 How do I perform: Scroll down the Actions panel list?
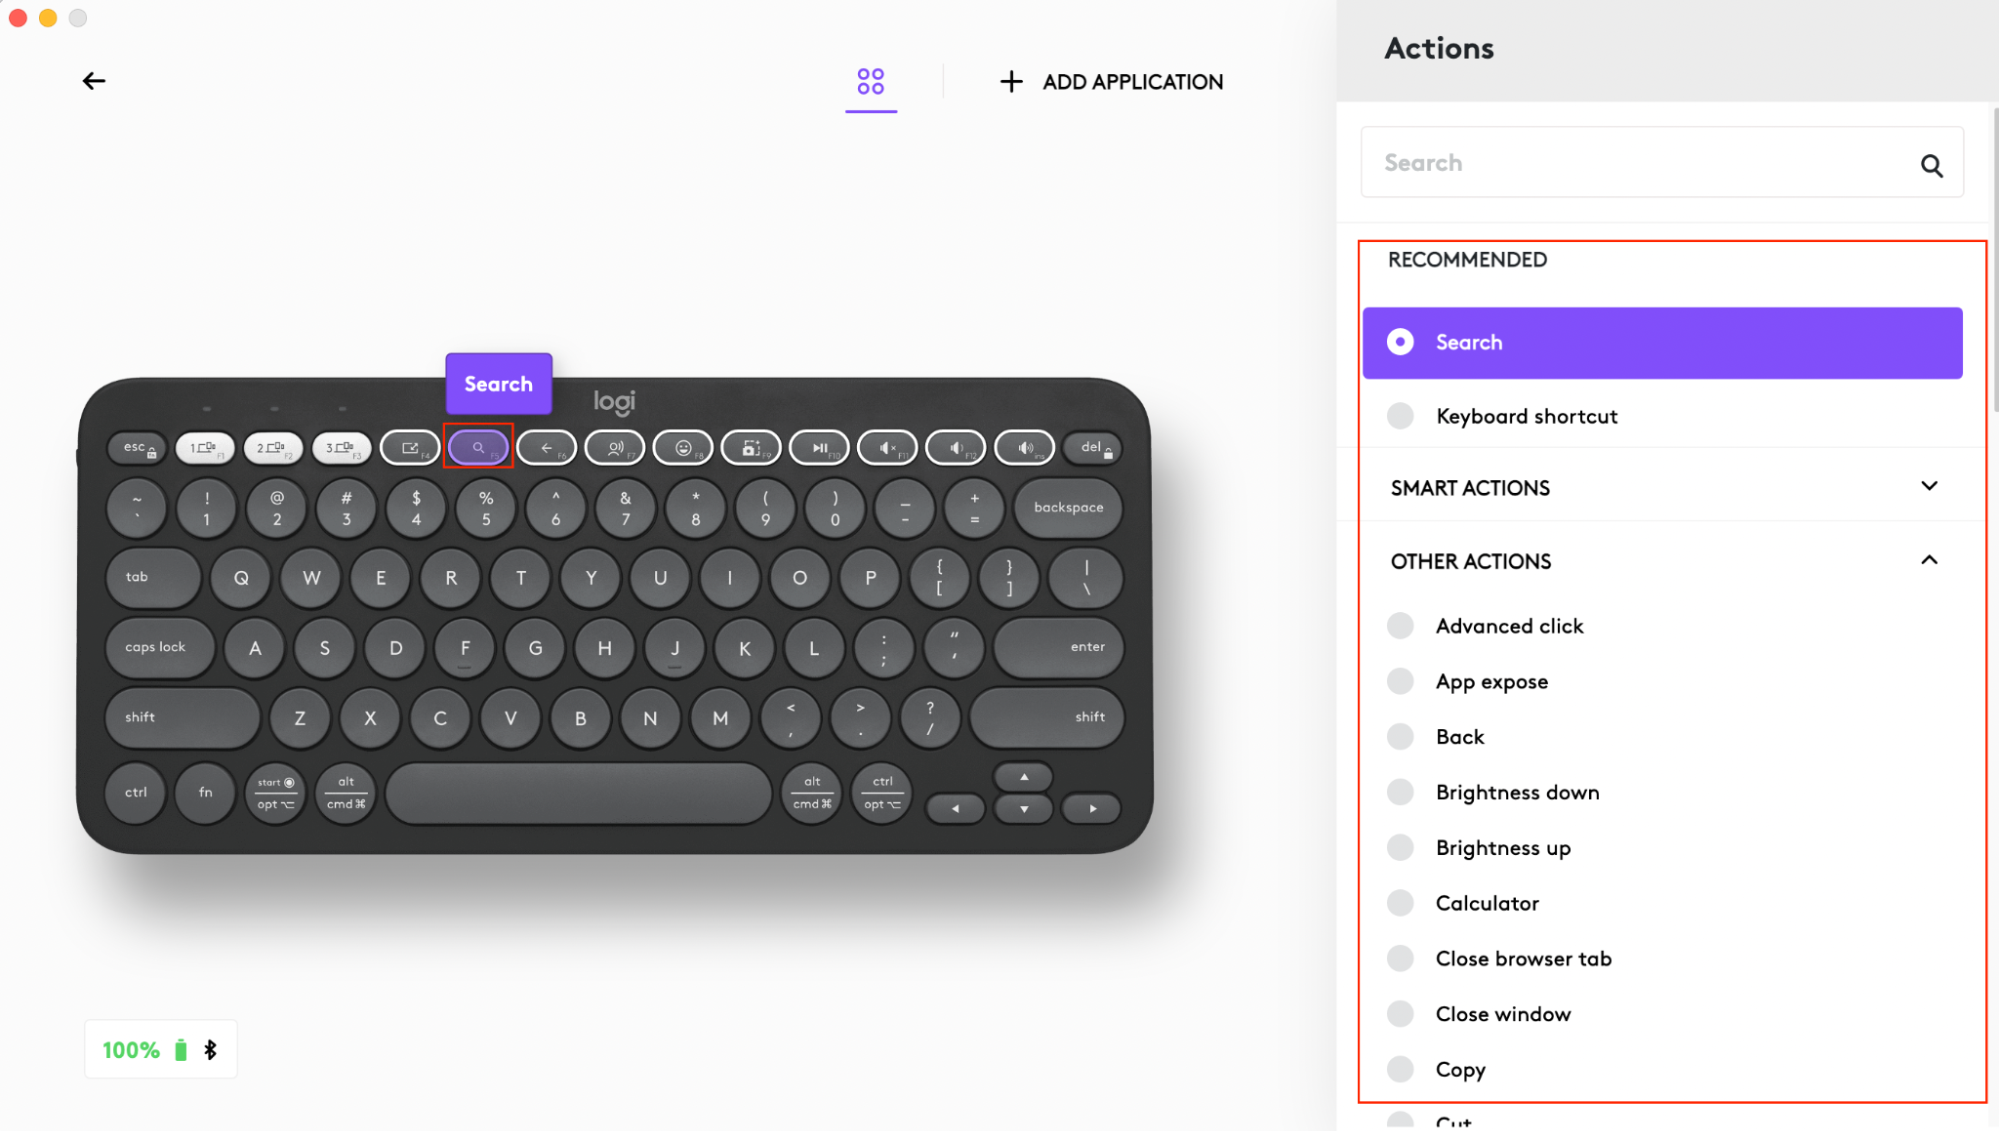point(1987,823)
